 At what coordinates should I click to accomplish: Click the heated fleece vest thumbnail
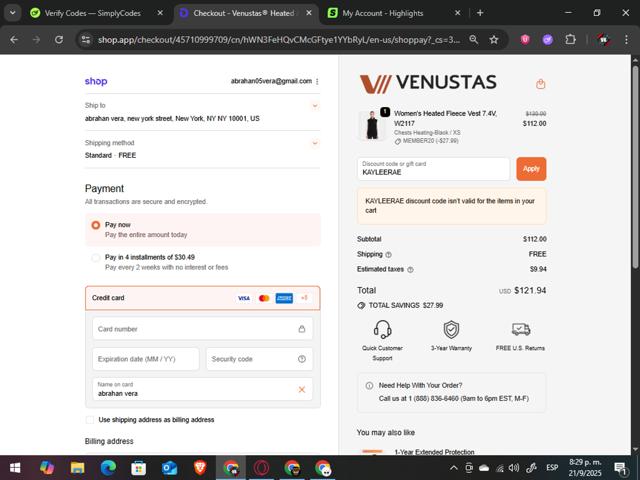[x=372, y=125]
